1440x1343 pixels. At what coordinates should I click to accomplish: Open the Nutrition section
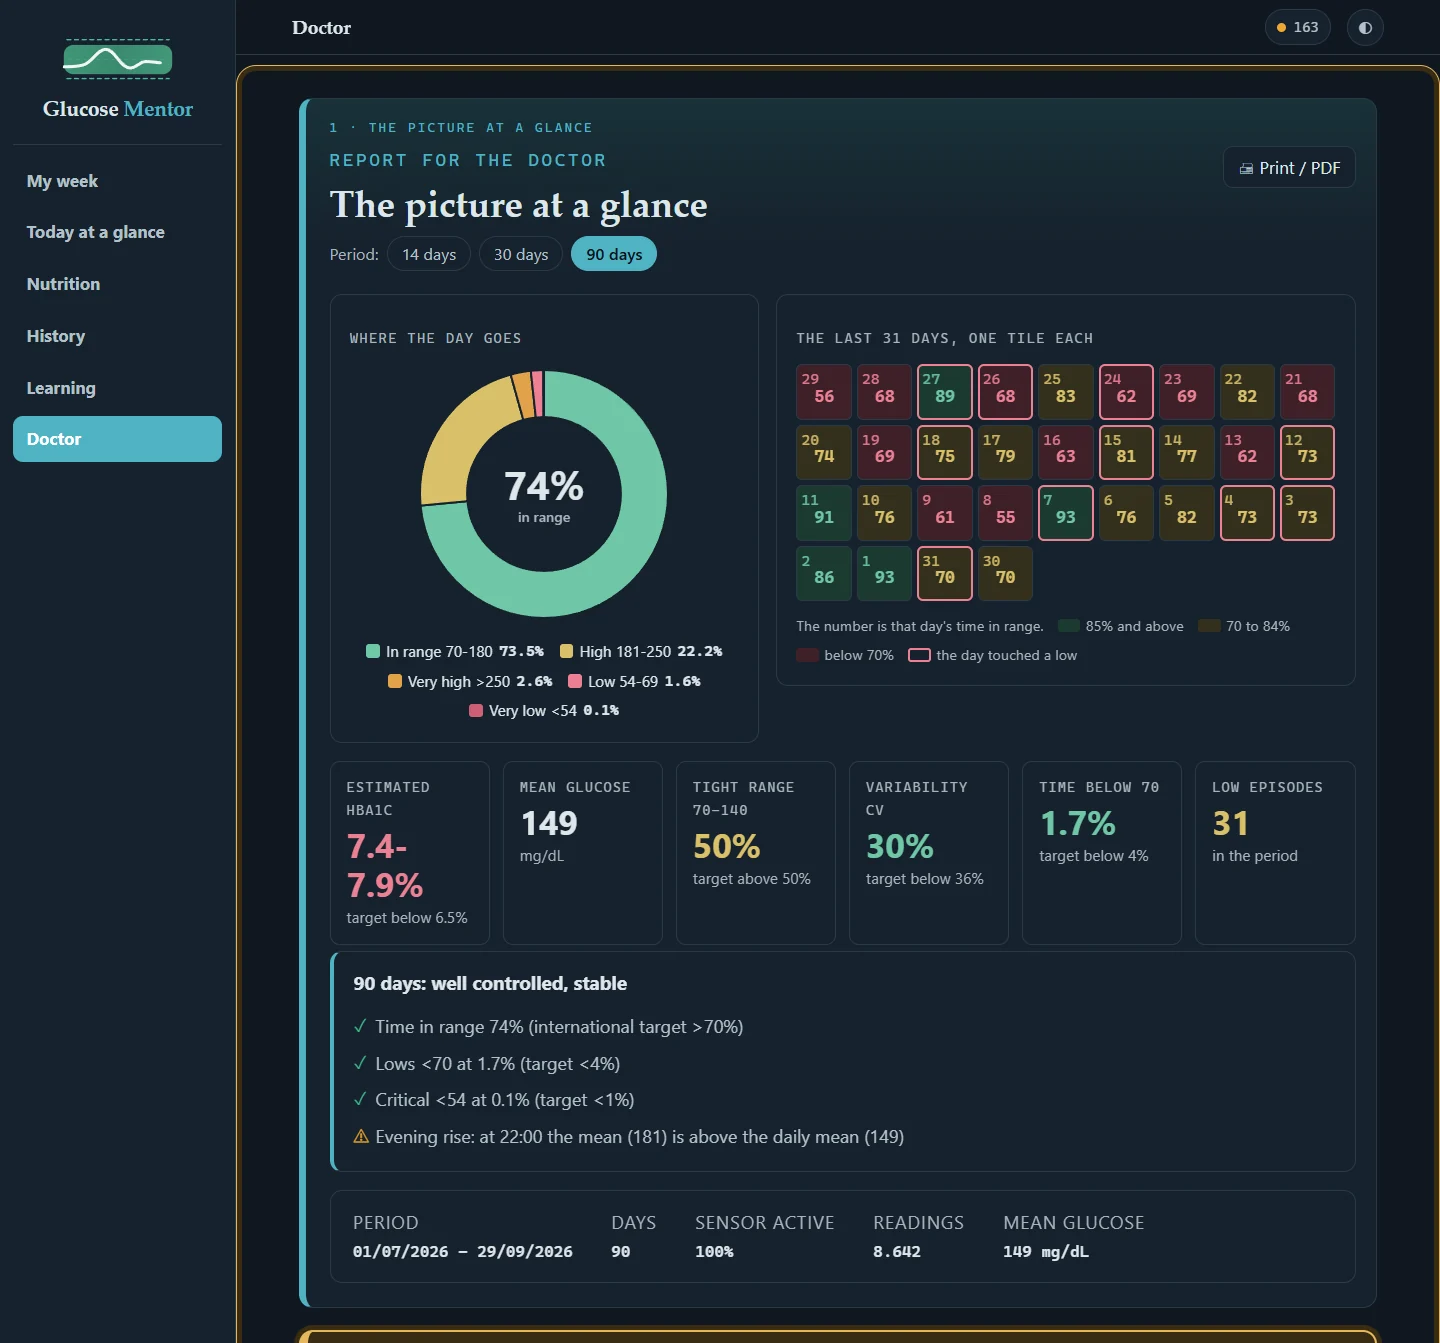[117, 284]
